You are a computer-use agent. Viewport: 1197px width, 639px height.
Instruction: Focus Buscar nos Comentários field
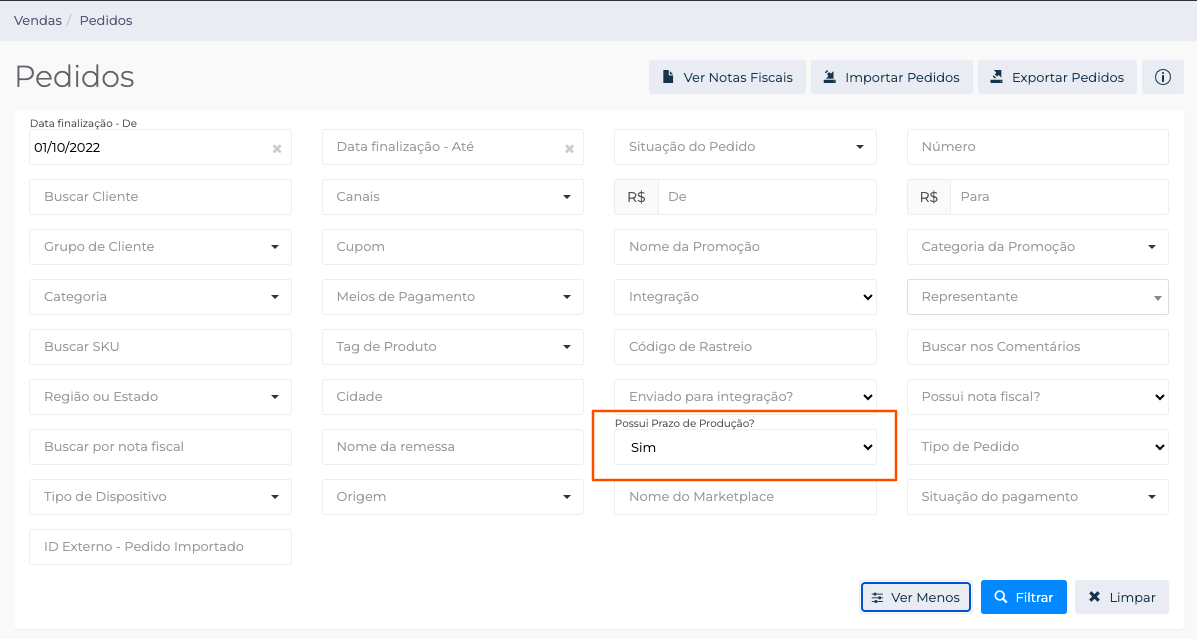pos(1037,347)
